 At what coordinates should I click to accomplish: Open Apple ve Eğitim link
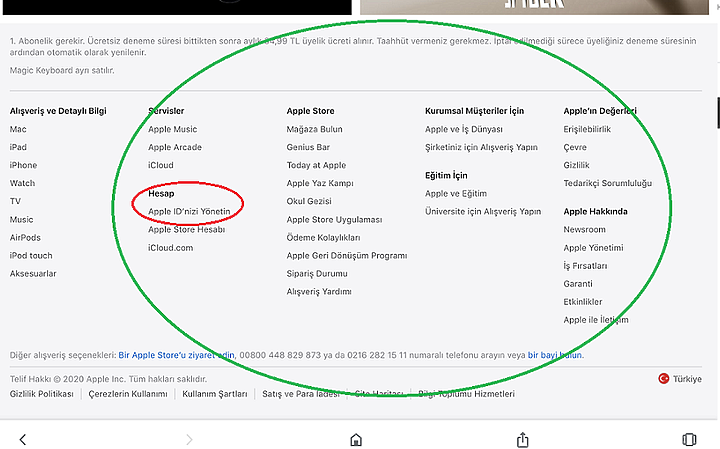[456, 193]
